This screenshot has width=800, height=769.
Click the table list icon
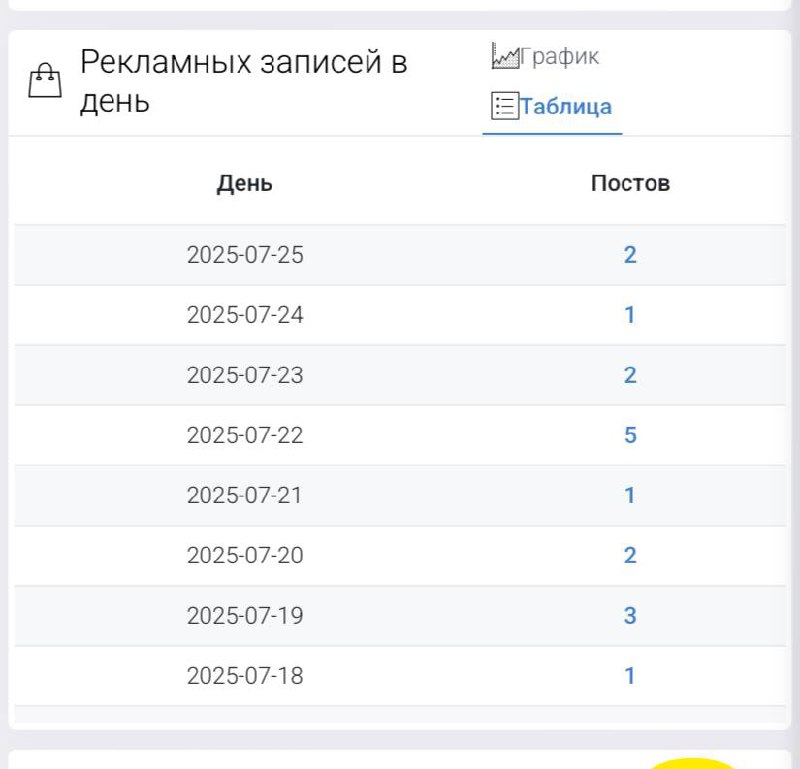[x=505, y=106]
